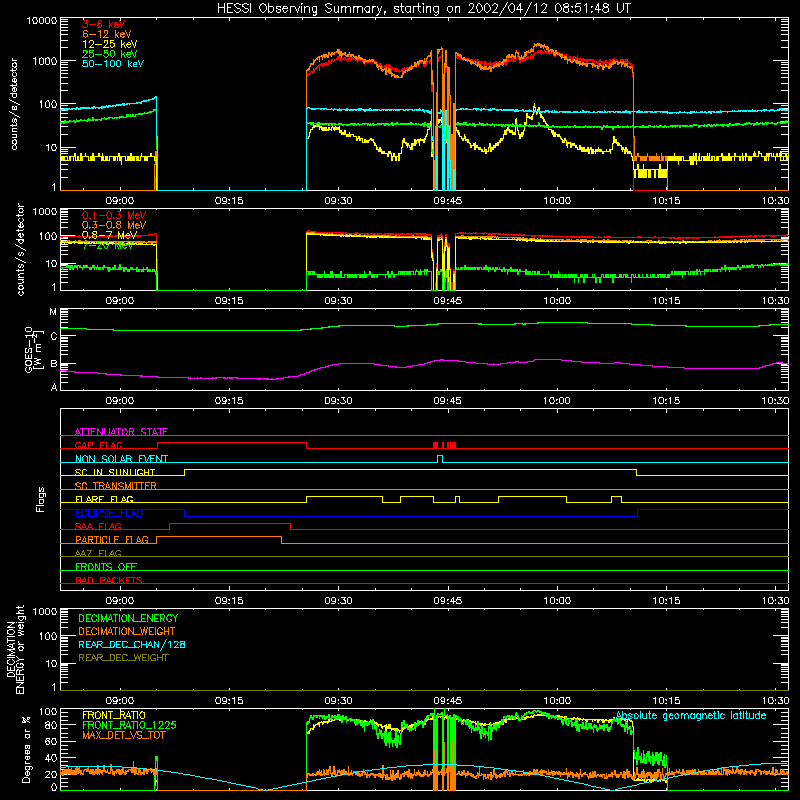Select the 'B' class tick in GOES panel
Image resolution: width=800 pixels, height=800 pixels.
pyautogui.click(x=54, y=364)
